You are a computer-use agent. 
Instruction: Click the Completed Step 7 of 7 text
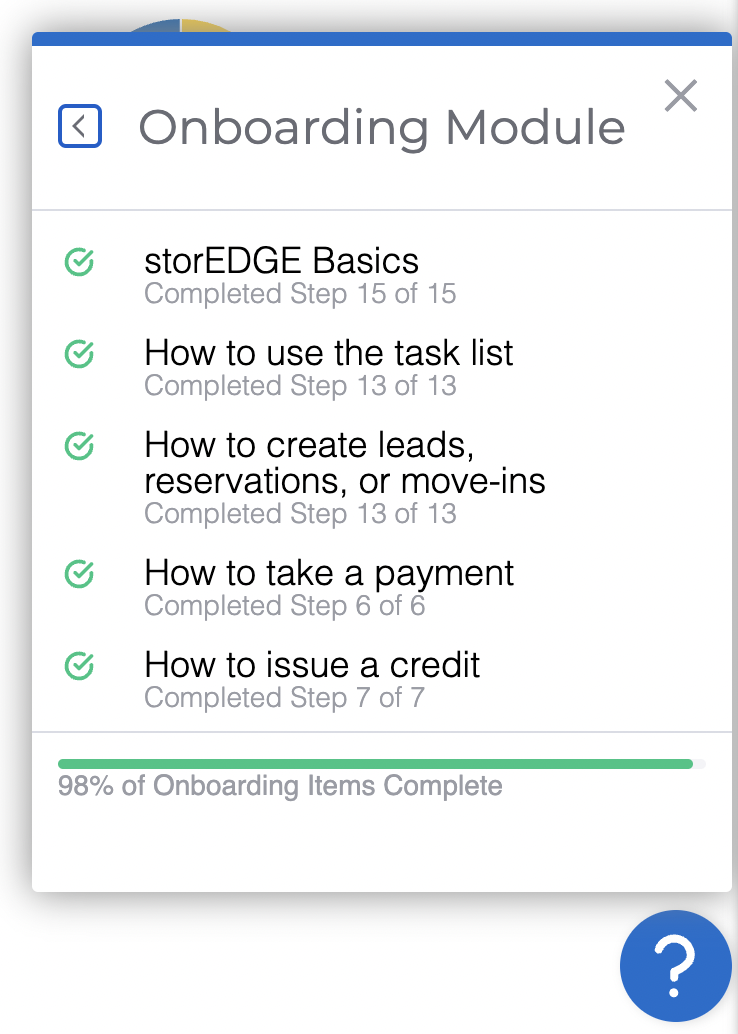285,698
